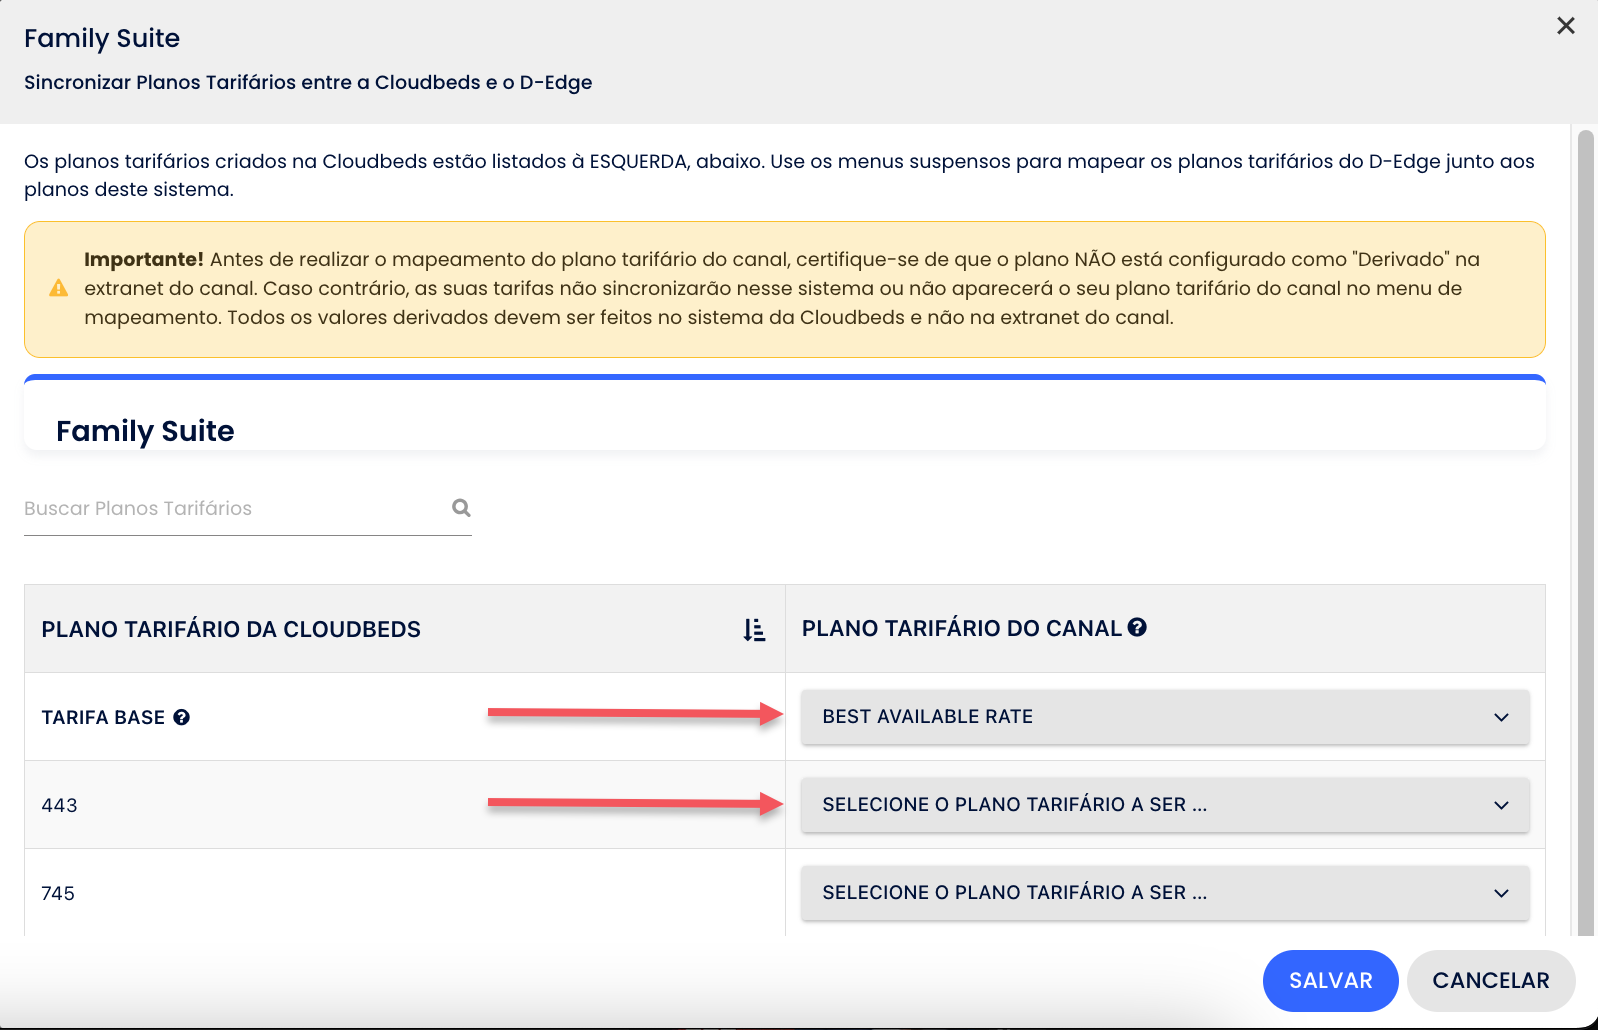Select the Tarifa Base row label
Screen dimensions: 1598x1030
pos(103,718)
